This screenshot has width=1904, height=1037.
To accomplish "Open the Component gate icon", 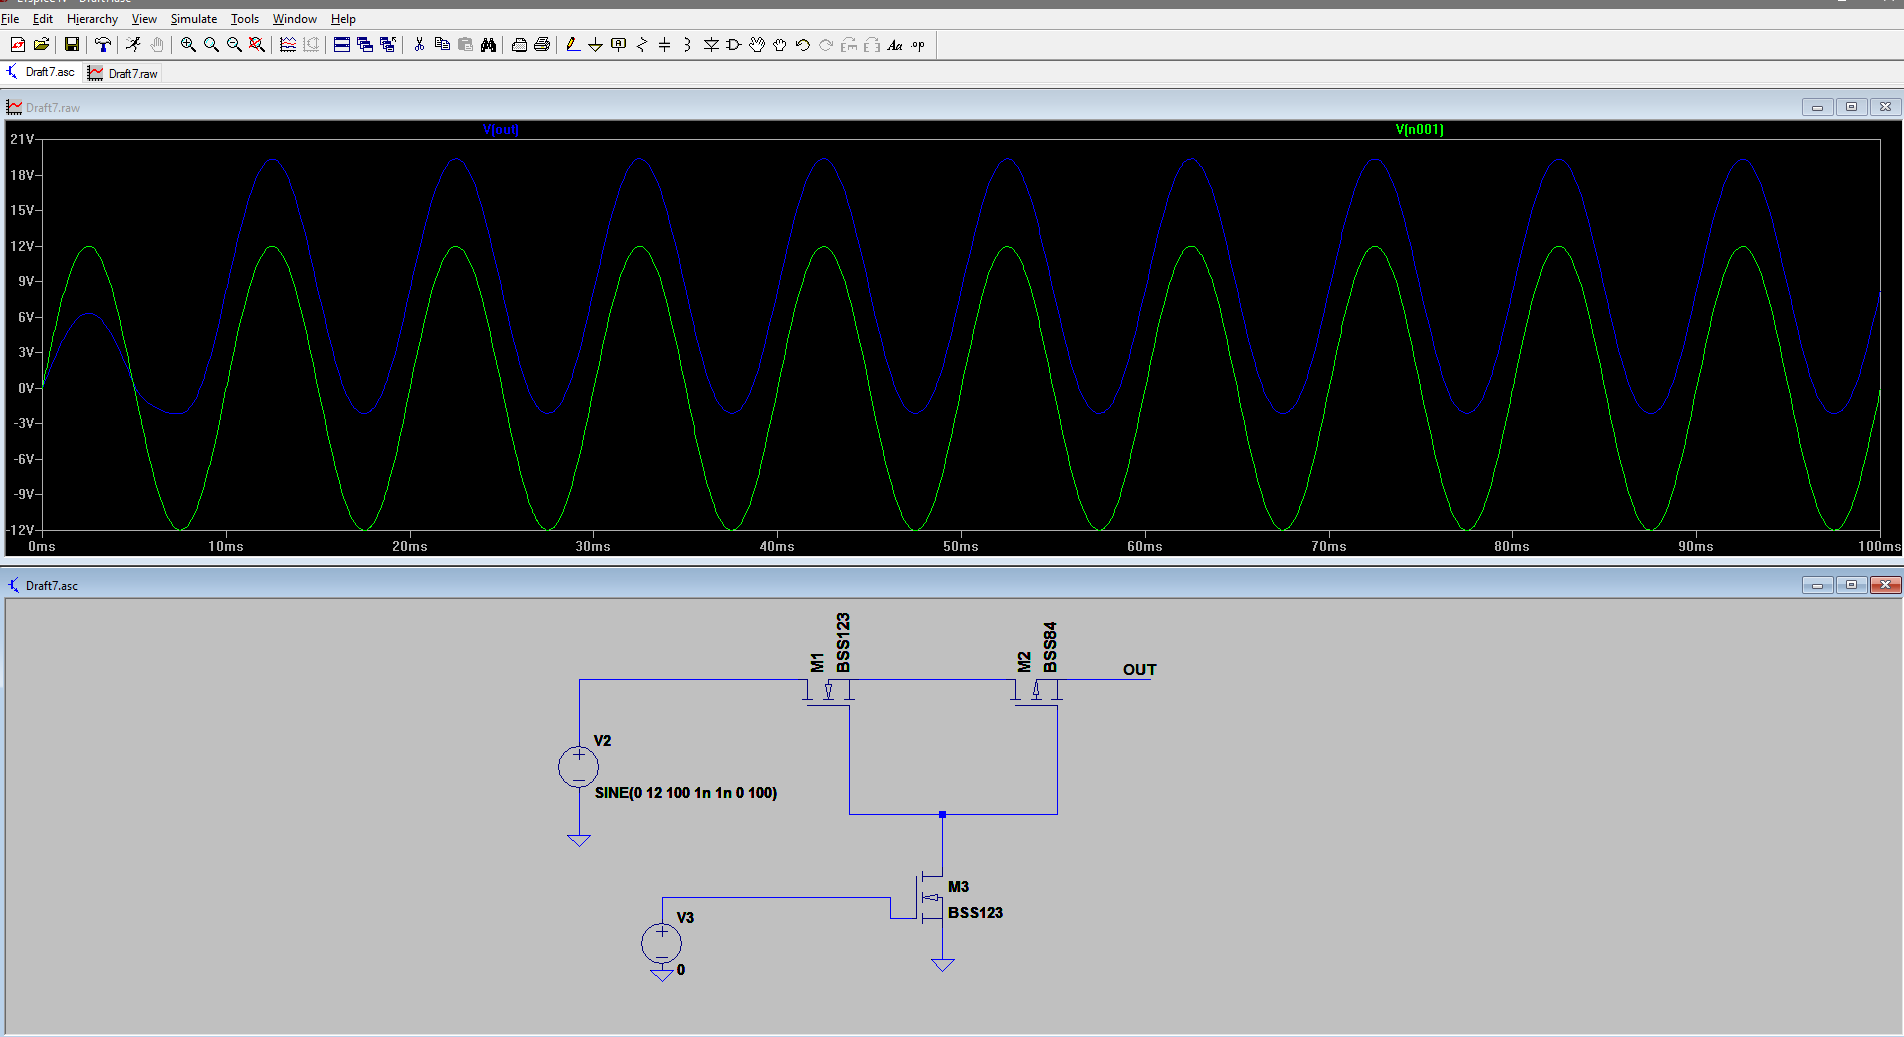I will pyautogui.click(x=734, y=44).
